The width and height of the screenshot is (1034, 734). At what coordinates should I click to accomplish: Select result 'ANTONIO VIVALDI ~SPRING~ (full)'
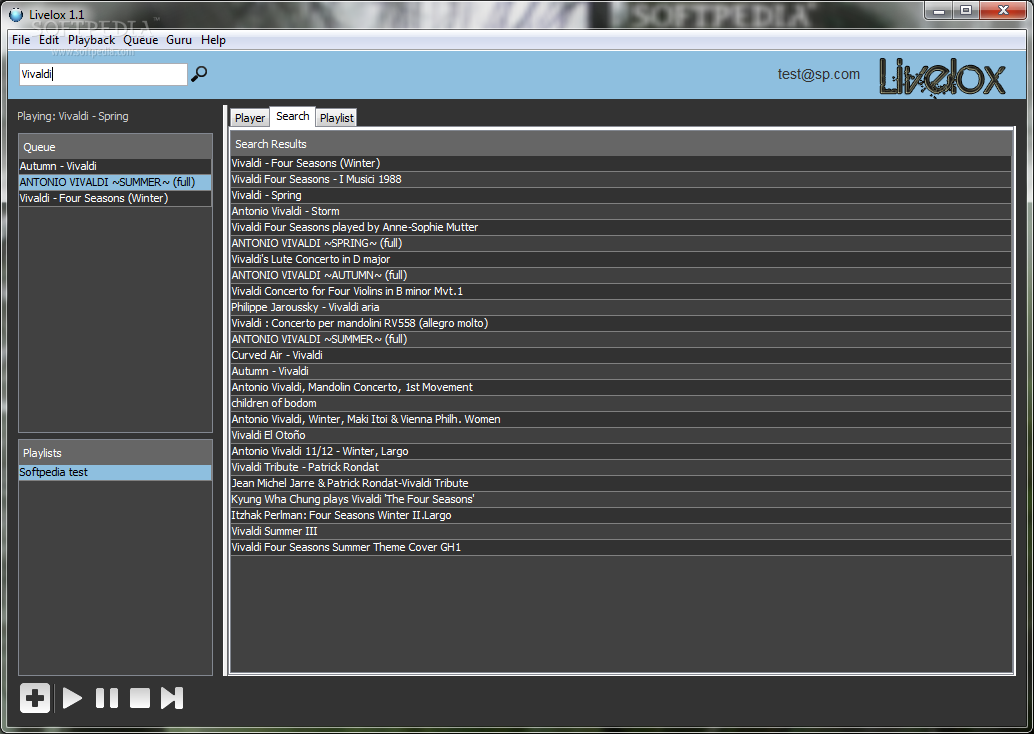(x=621, y=243)
